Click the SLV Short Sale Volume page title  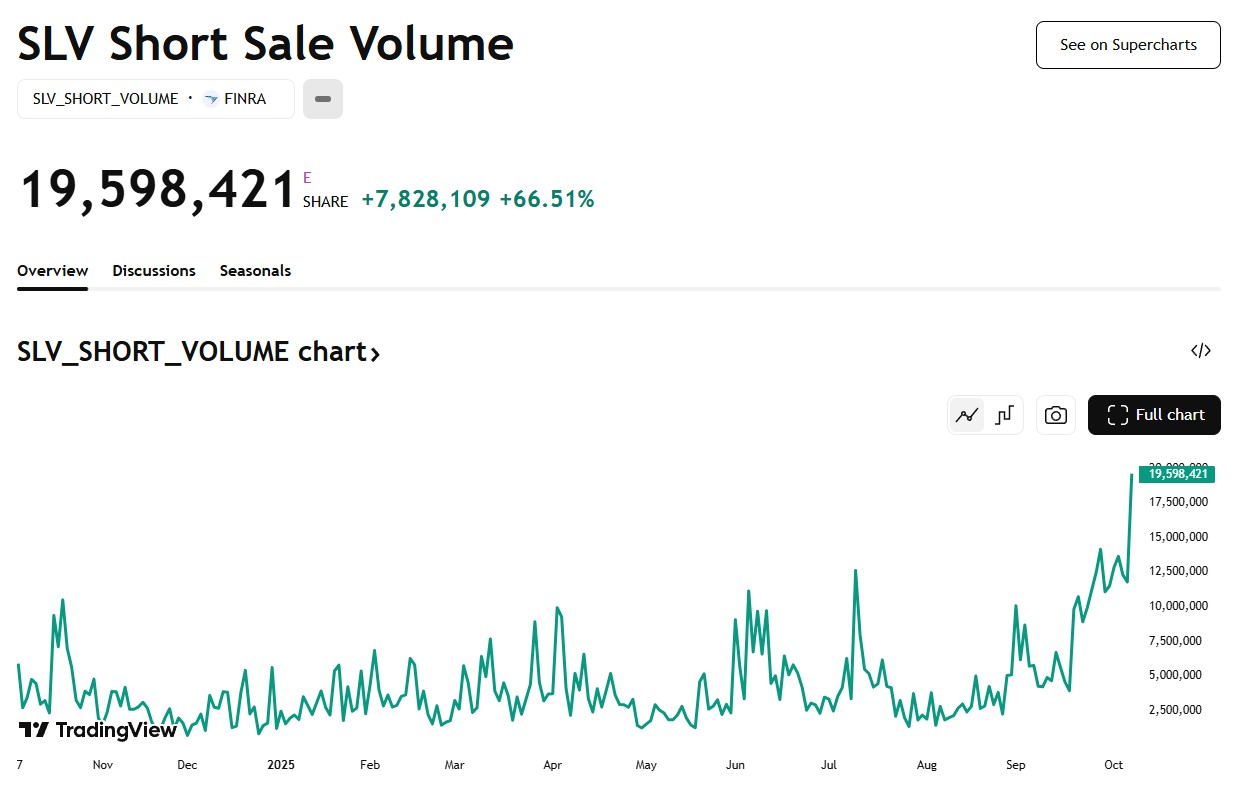point(266,44)
